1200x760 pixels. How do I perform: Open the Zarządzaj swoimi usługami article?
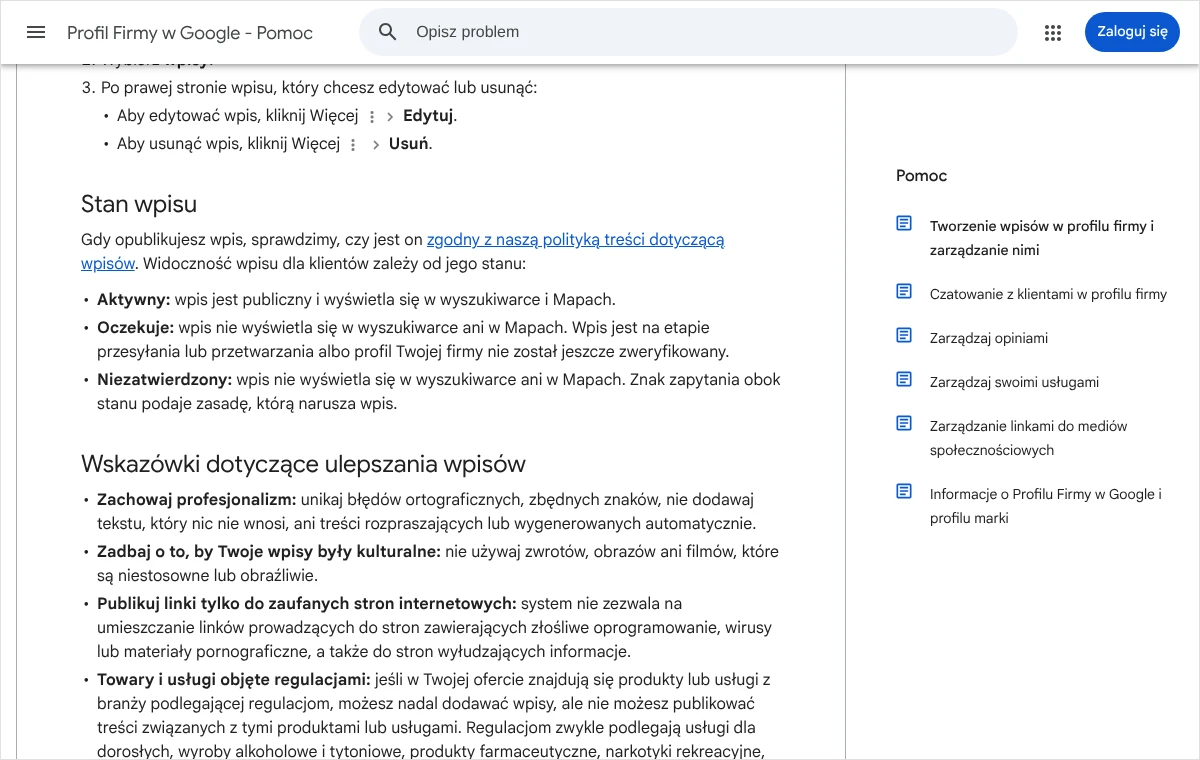point(1014,382)
